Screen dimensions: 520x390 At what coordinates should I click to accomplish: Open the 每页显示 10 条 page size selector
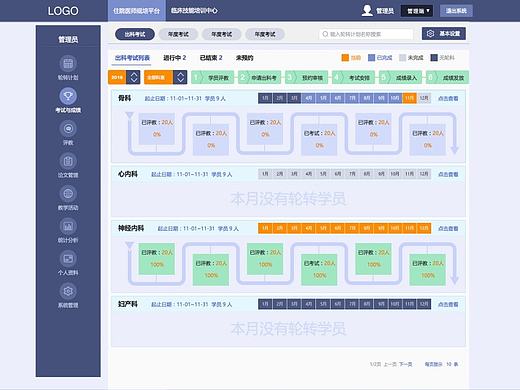(x=441, y=364)
